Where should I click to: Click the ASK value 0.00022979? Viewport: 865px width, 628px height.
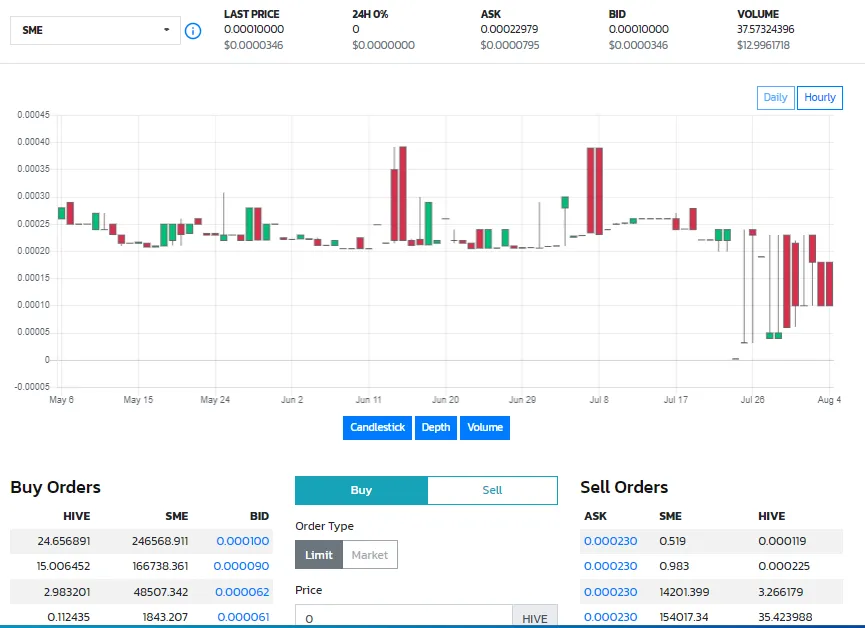509,29
